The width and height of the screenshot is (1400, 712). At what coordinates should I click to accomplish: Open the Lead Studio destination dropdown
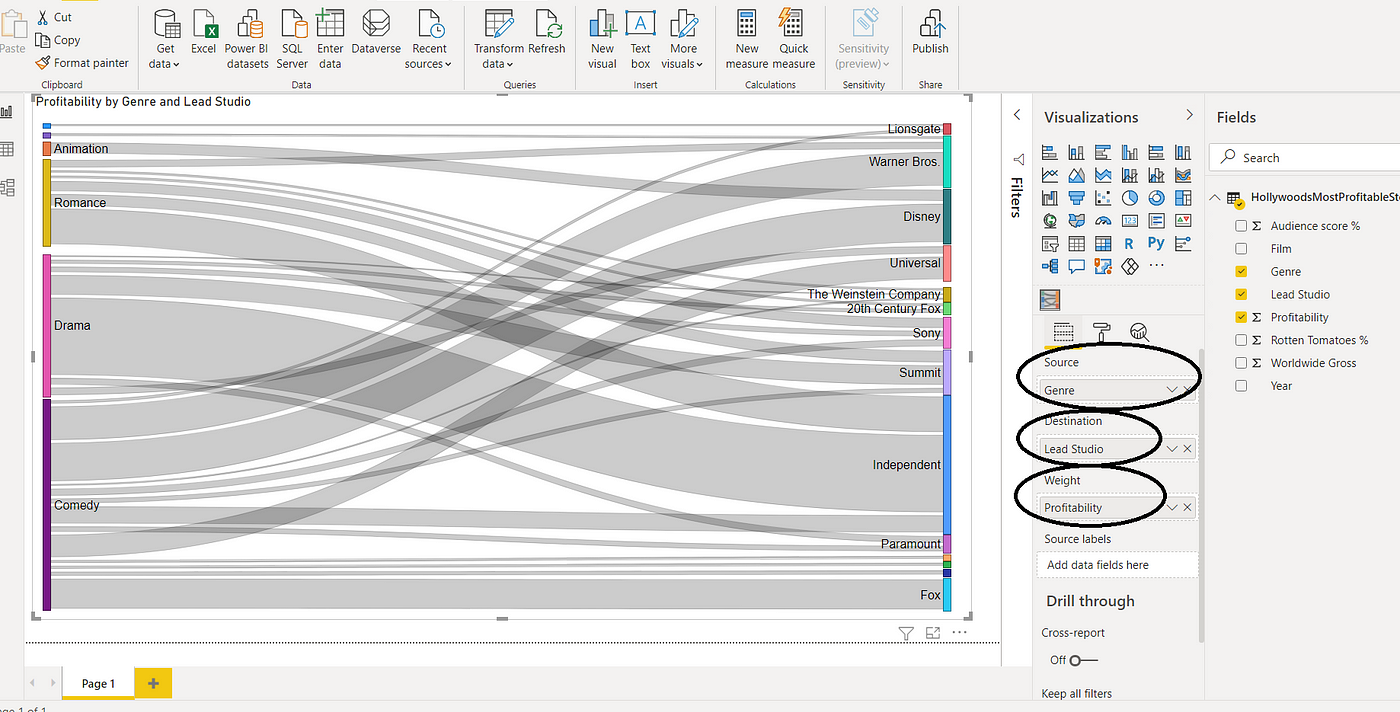1171,449
